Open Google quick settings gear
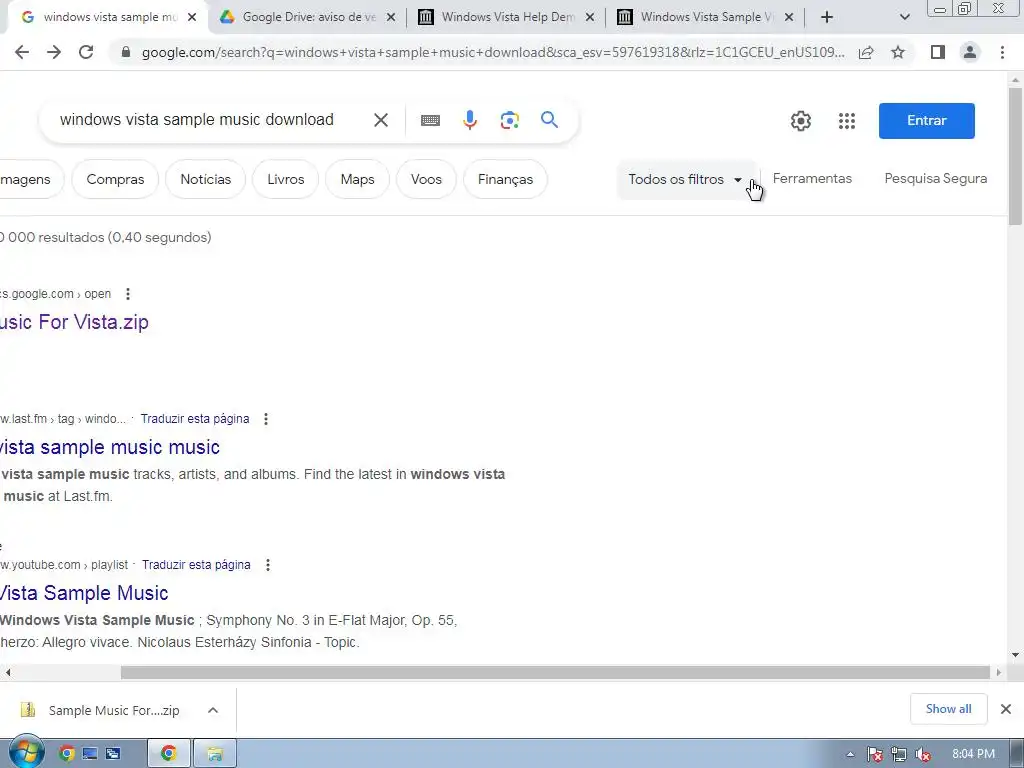 (801, 121)
